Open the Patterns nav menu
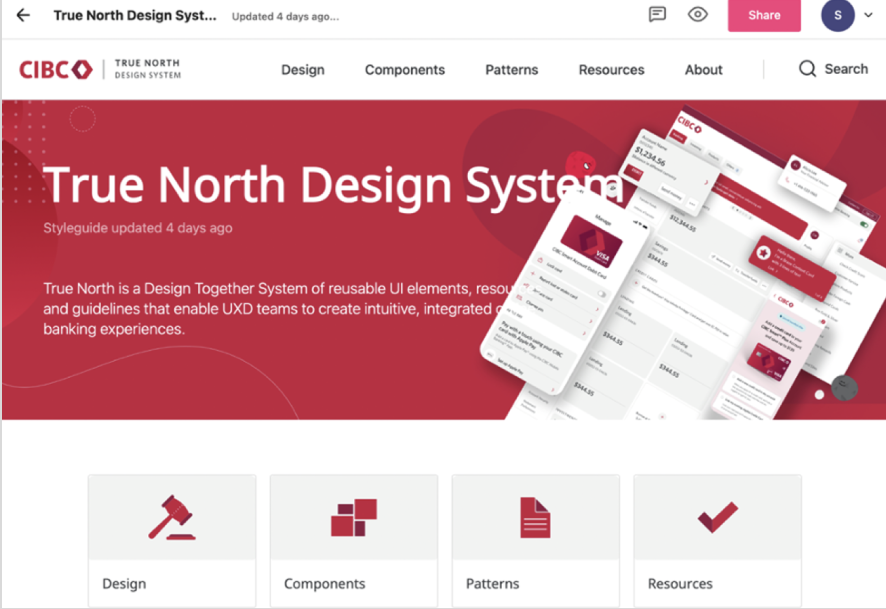Viewport: 886px width, 609px height. [511, 69]
